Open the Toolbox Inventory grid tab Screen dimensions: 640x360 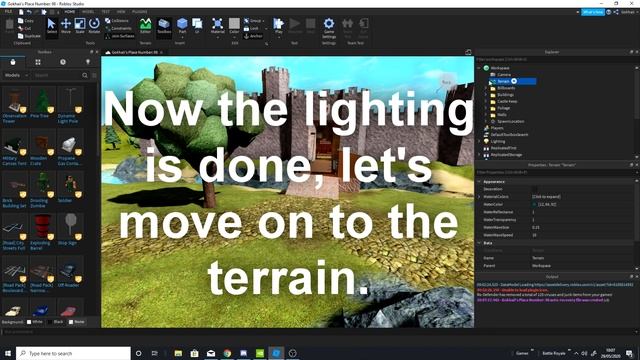[38, 62]
